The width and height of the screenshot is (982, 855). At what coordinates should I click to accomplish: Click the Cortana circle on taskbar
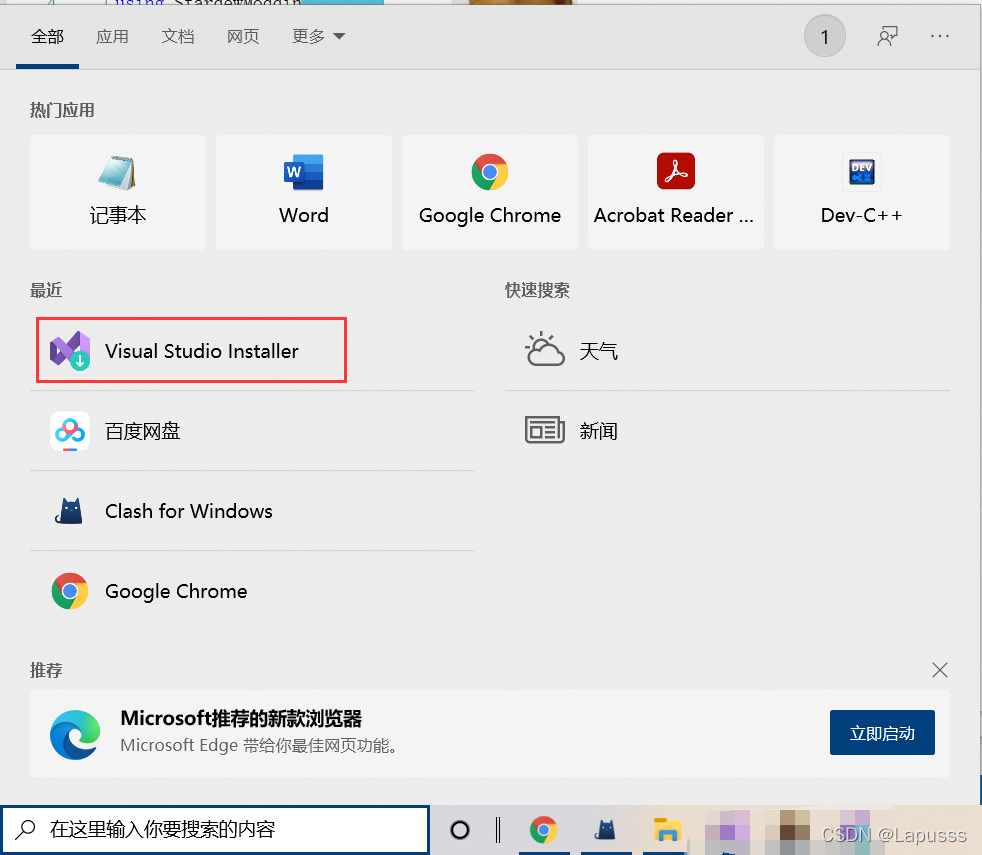[x=460, y=830]
